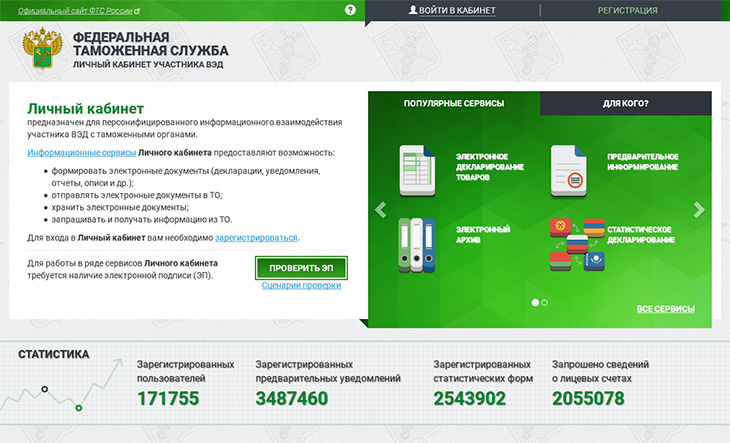Viewport: 730px width, 443px height.
Task: Click the Предварительное информирование label
Action: (642, 161)
